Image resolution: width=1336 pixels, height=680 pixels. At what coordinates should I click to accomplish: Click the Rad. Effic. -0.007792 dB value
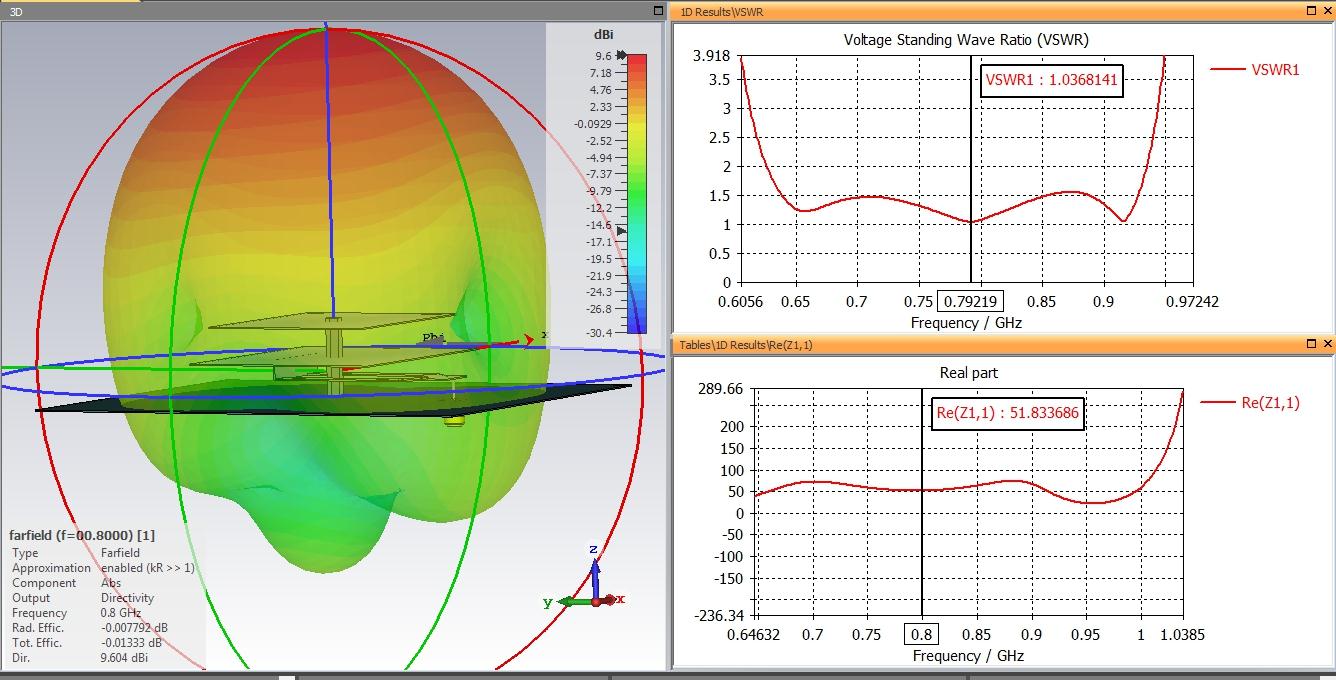click(134, 628)
